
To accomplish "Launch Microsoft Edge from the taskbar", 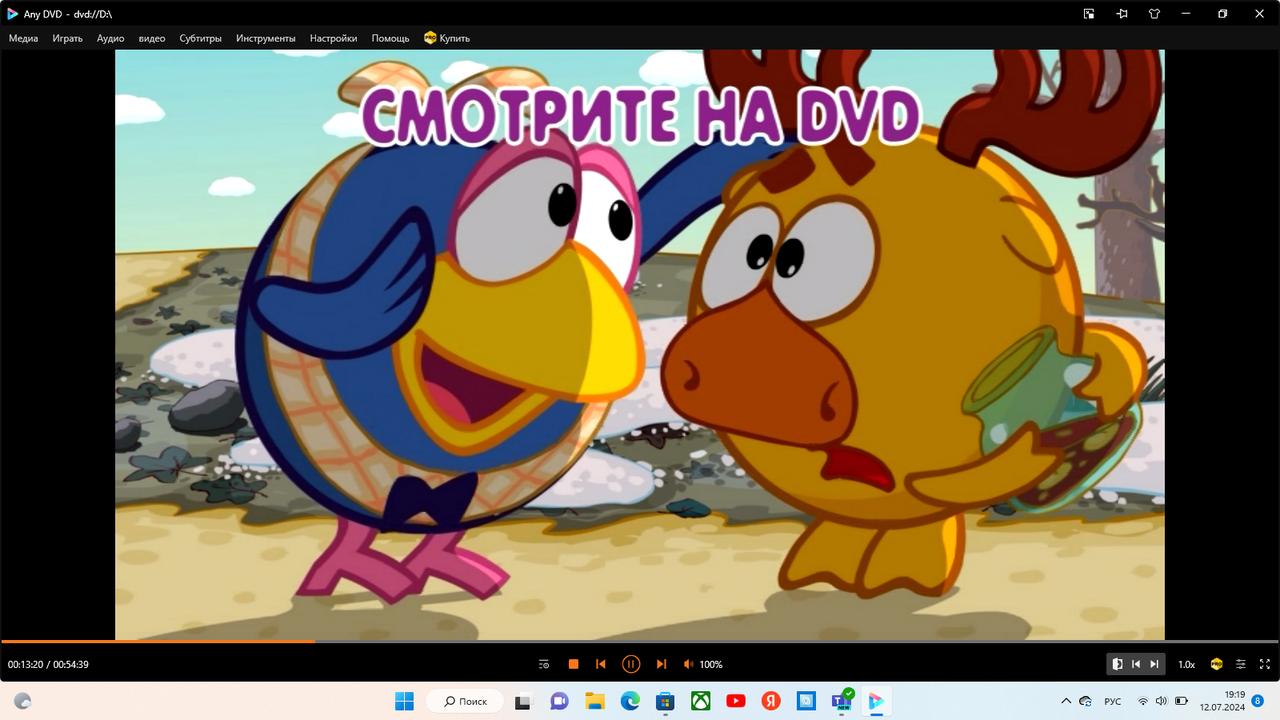I will pyautogui.click(x=630, y=701).
